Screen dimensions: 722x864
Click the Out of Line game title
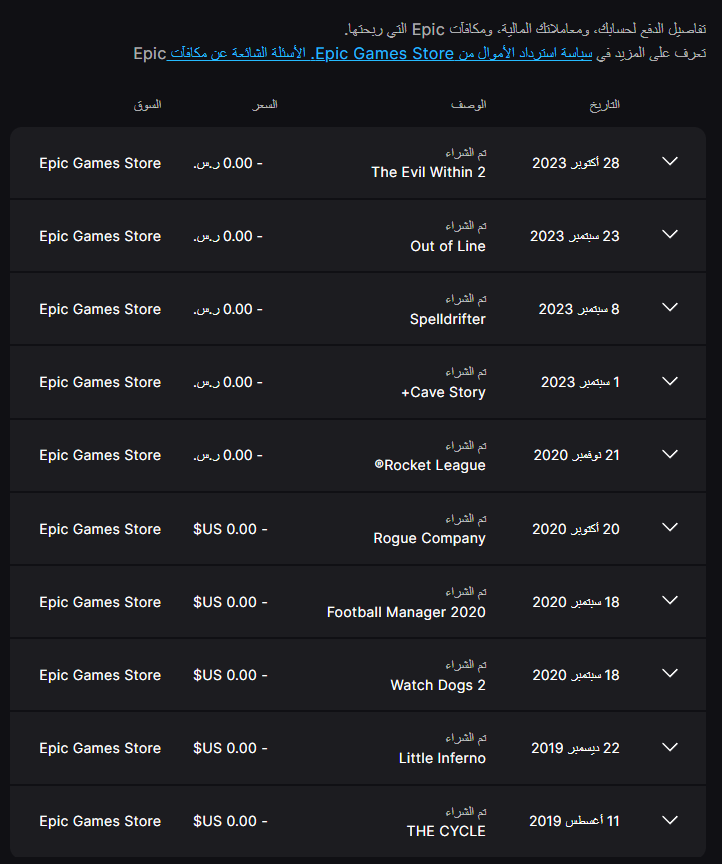click(x=447, y=246)
